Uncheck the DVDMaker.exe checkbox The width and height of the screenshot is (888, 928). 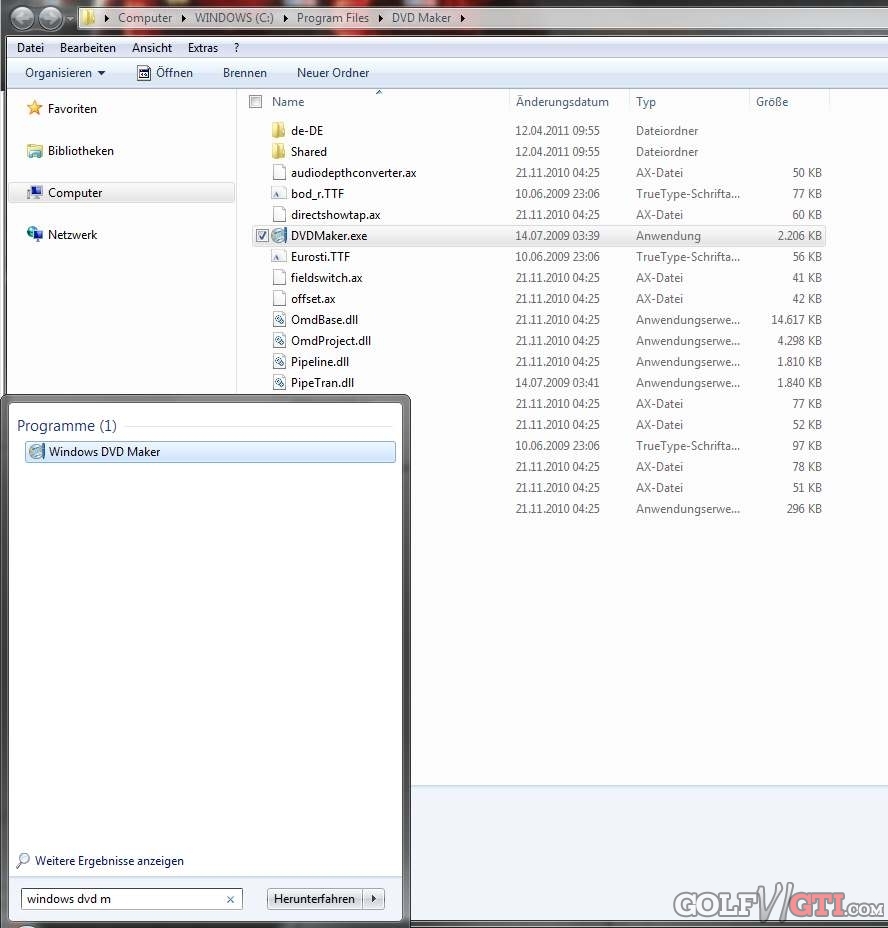coord(262,236)
